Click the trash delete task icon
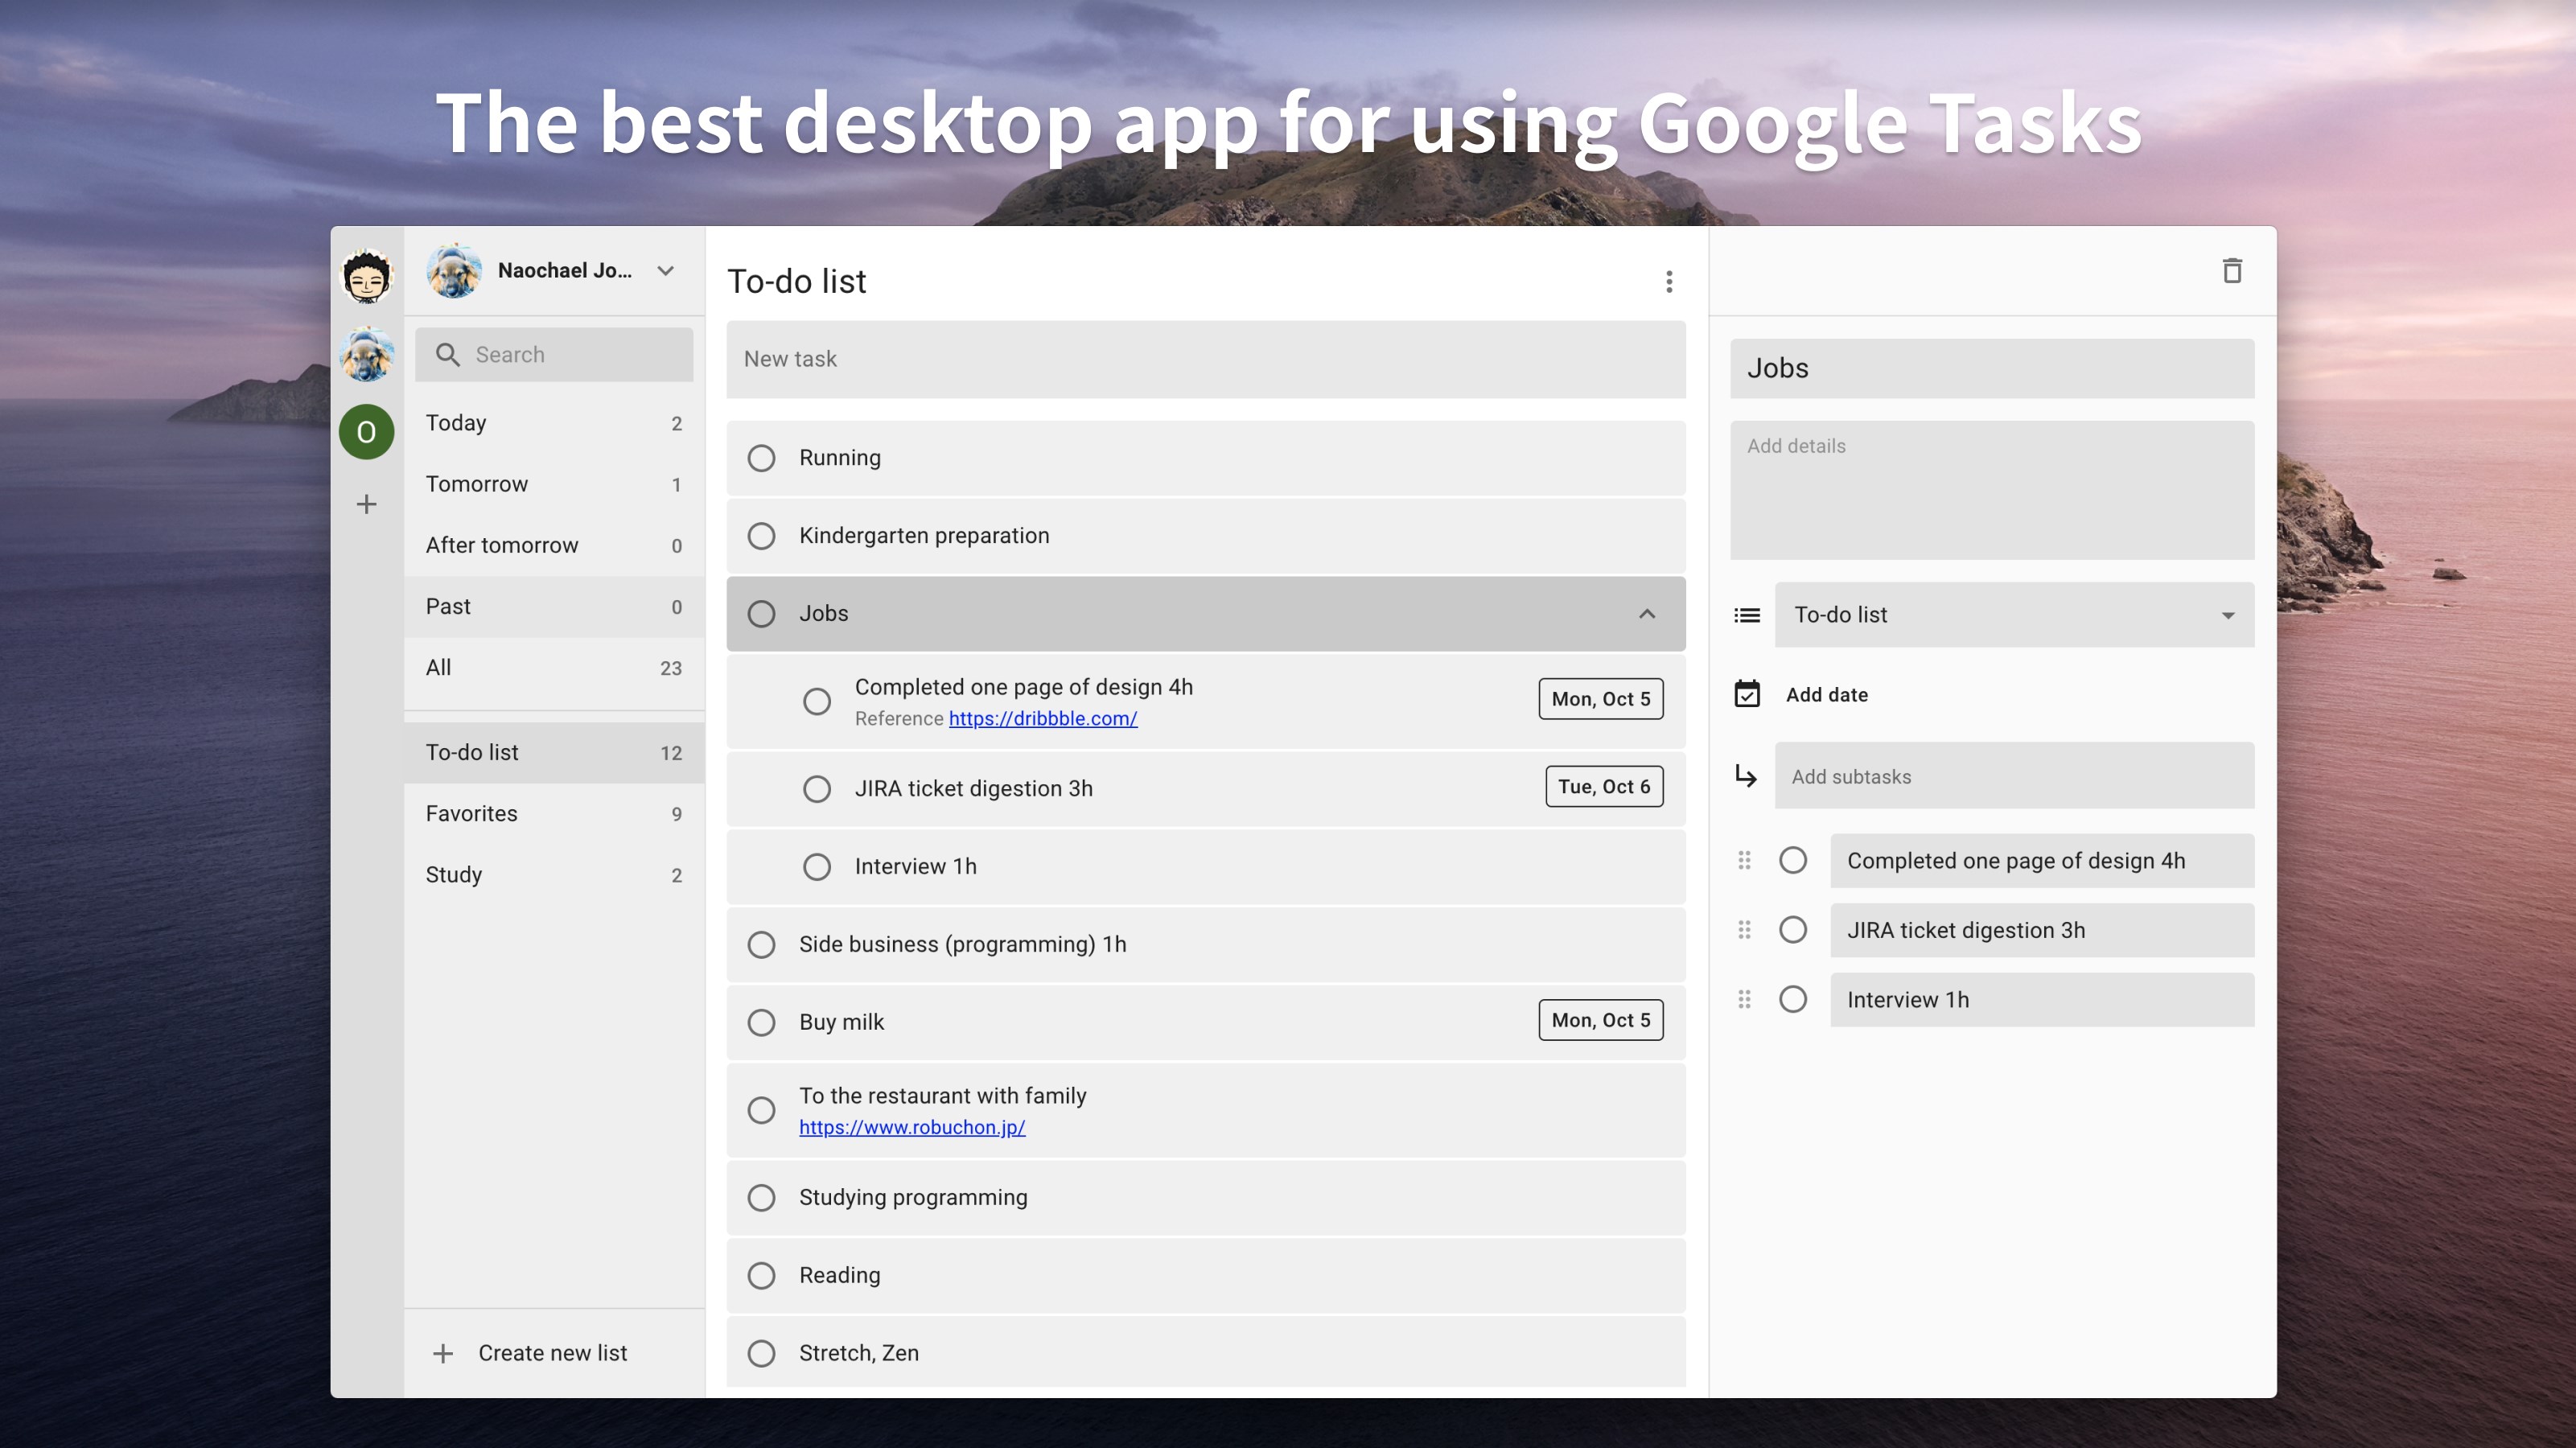 pos(2231,271)
